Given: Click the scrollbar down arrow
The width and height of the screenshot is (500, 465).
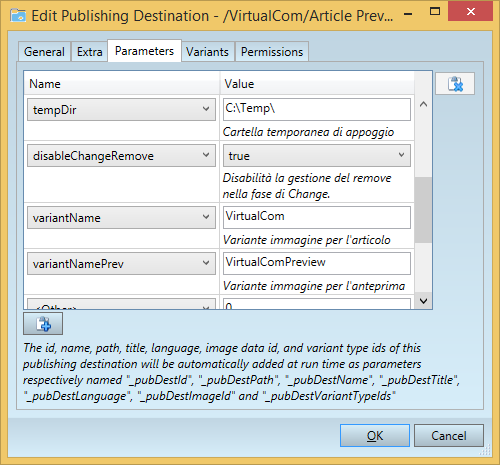Looking at the screenshot, I should click(423, 301).
